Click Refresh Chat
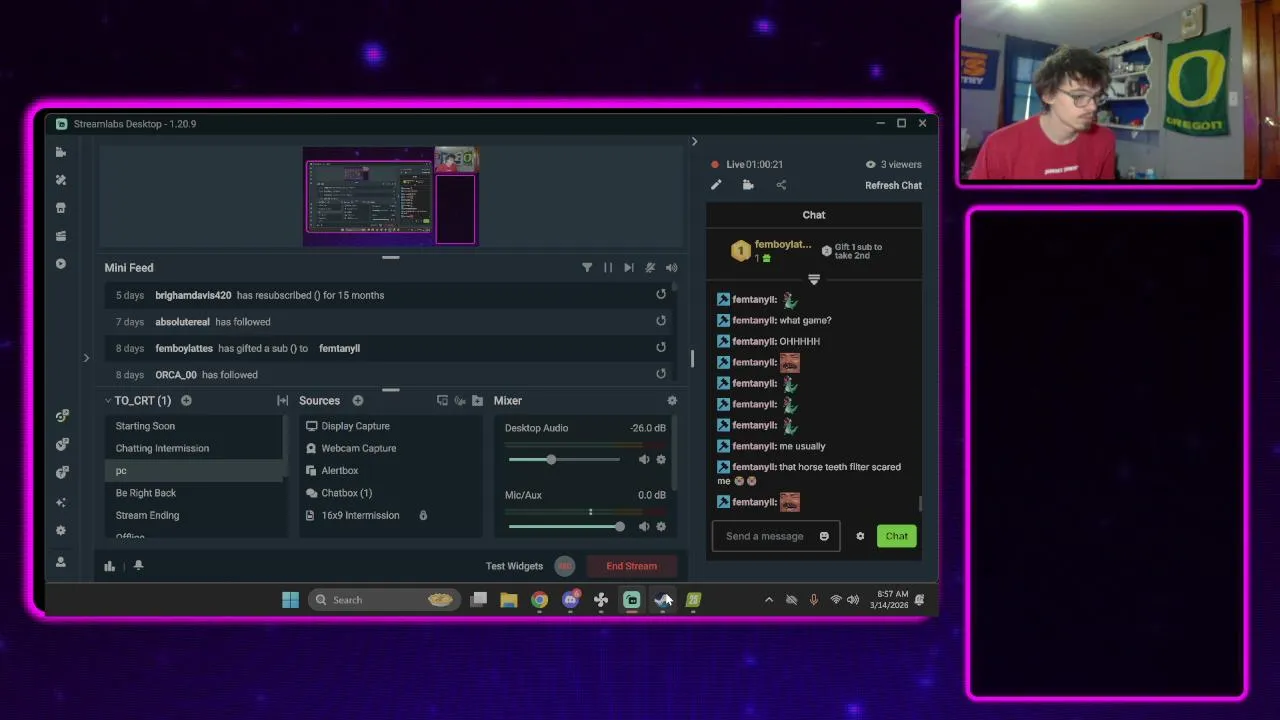This screenshot has width=1280, height=720. point(893,185)
